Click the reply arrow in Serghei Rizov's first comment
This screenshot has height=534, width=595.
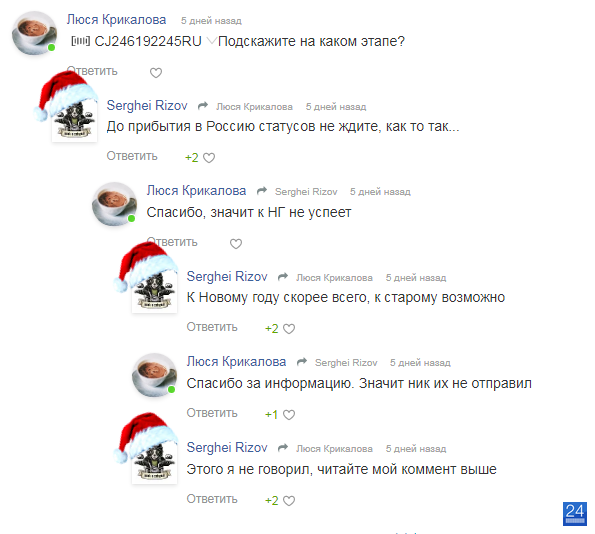click(203, 106)
